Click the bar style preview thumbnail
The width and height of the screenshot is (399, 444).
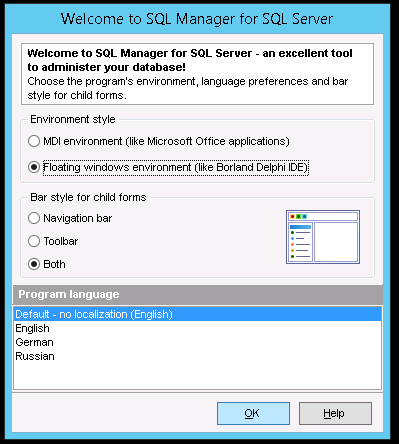(x=323, y=237)
